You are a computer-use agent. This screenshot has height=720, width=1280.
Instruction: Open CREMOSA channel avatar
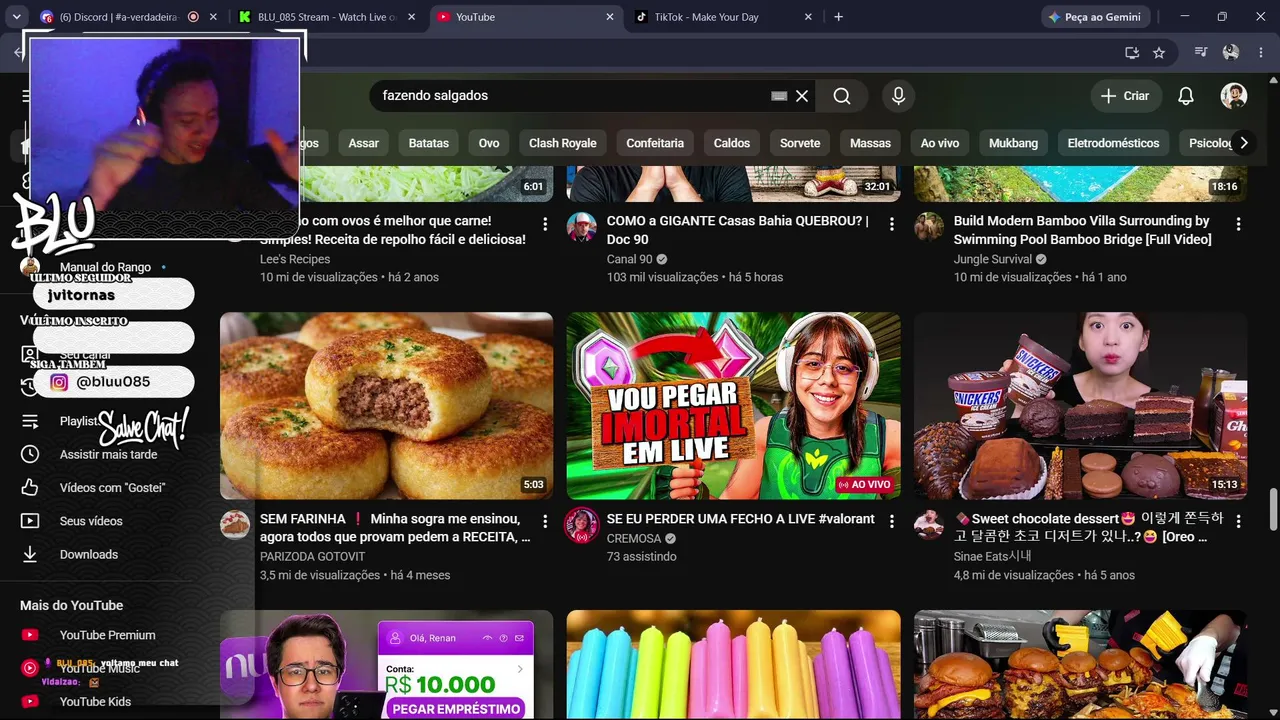(582, 525)
